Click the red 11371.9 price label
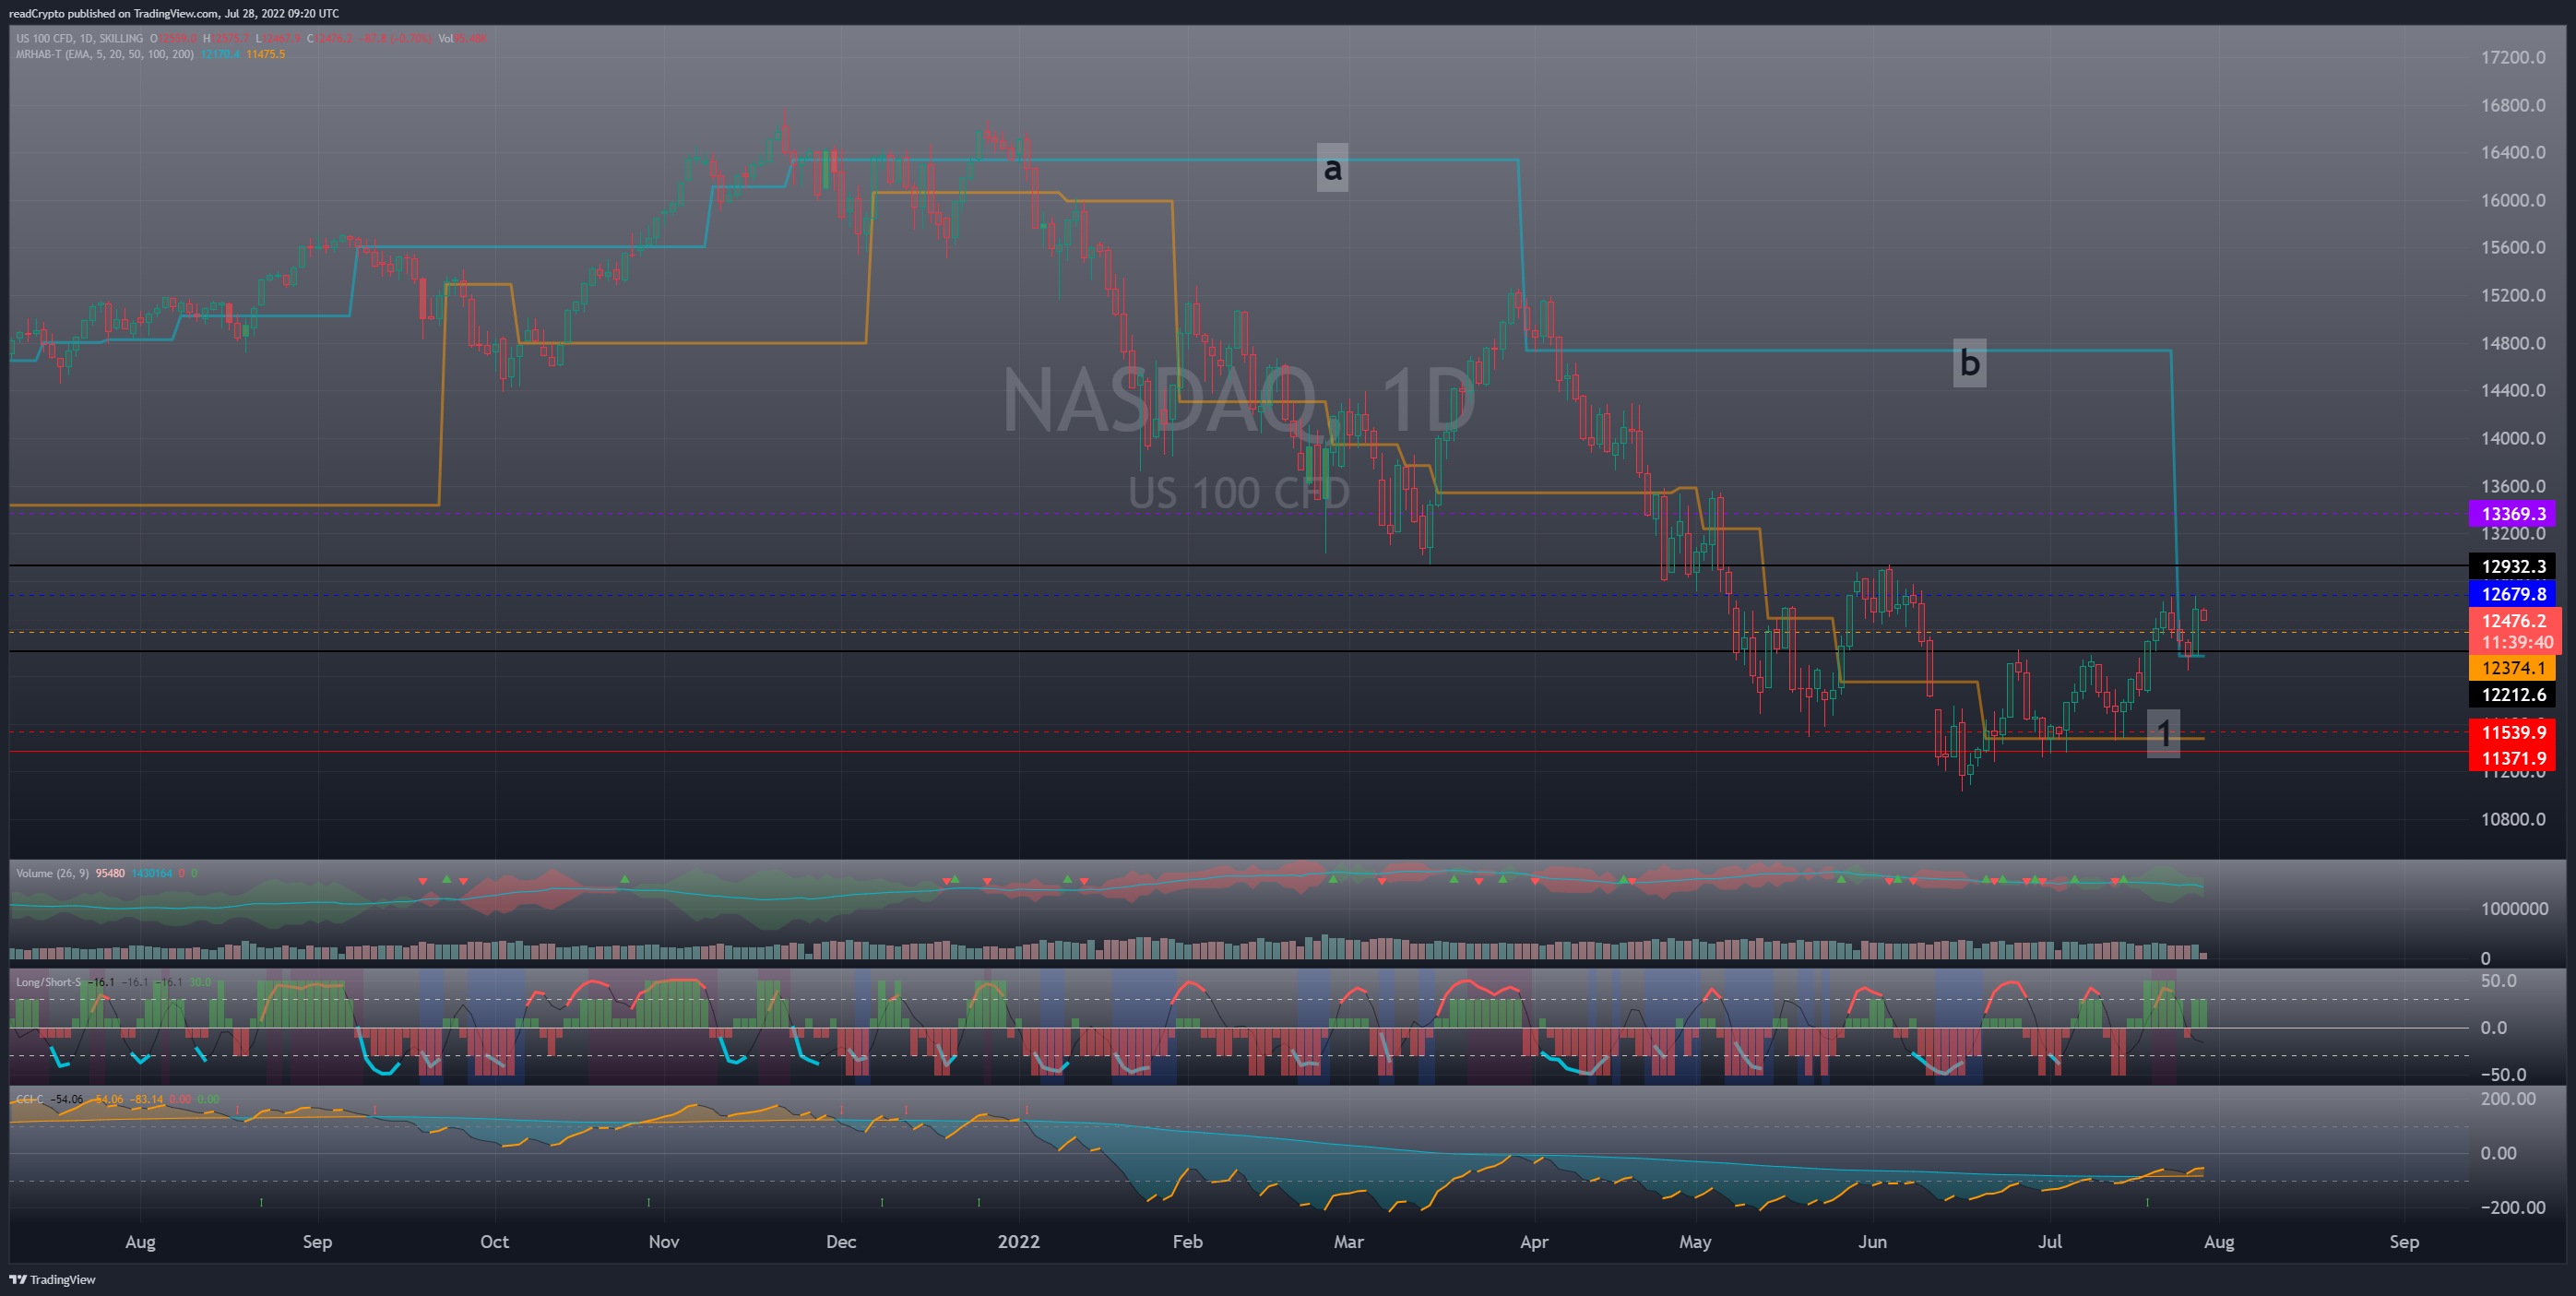This screenshot has height=1296, width=2576. [x=2514, y=759]
